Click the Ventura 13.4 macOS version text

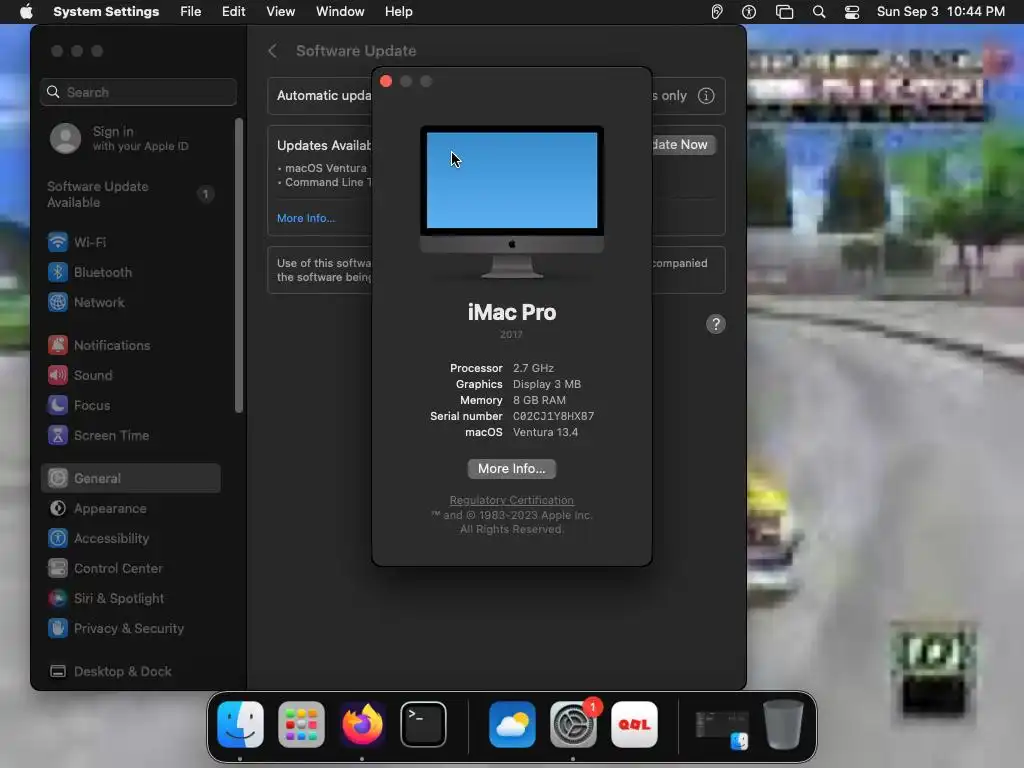click(545, 432)
